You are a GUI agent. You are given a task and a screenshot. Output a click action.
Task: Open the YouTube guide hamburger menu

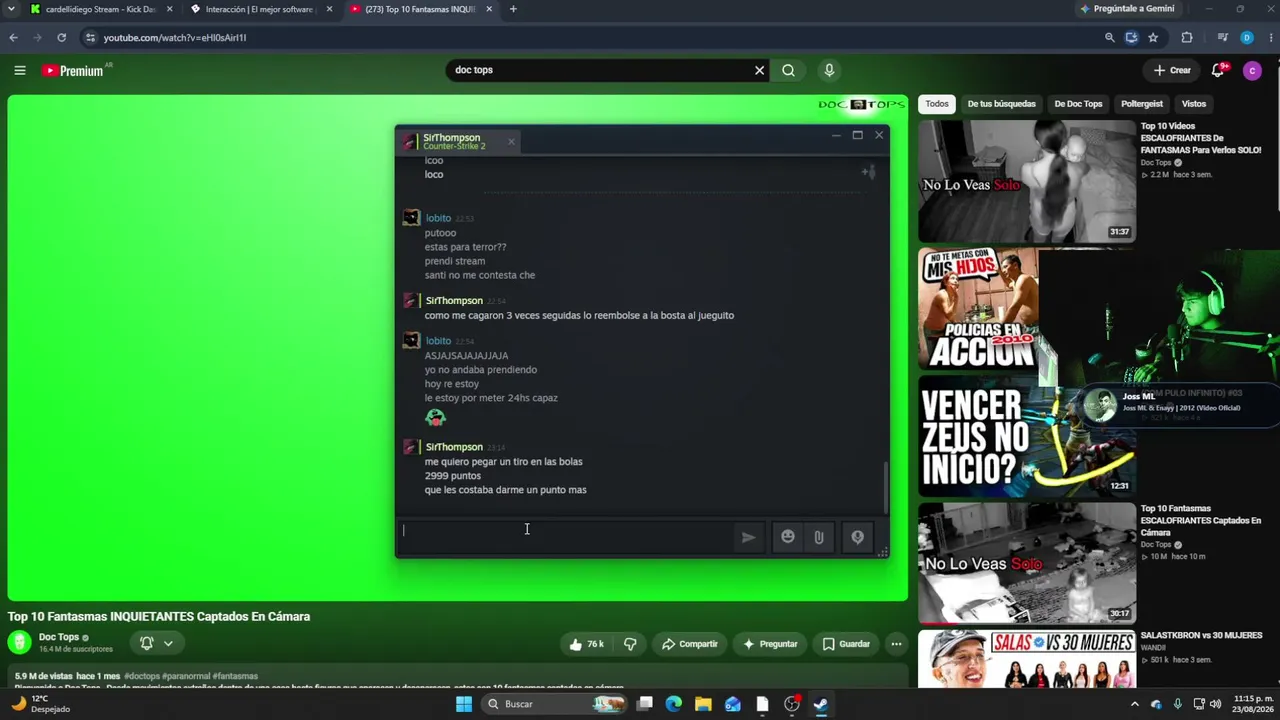pos(20,70)
